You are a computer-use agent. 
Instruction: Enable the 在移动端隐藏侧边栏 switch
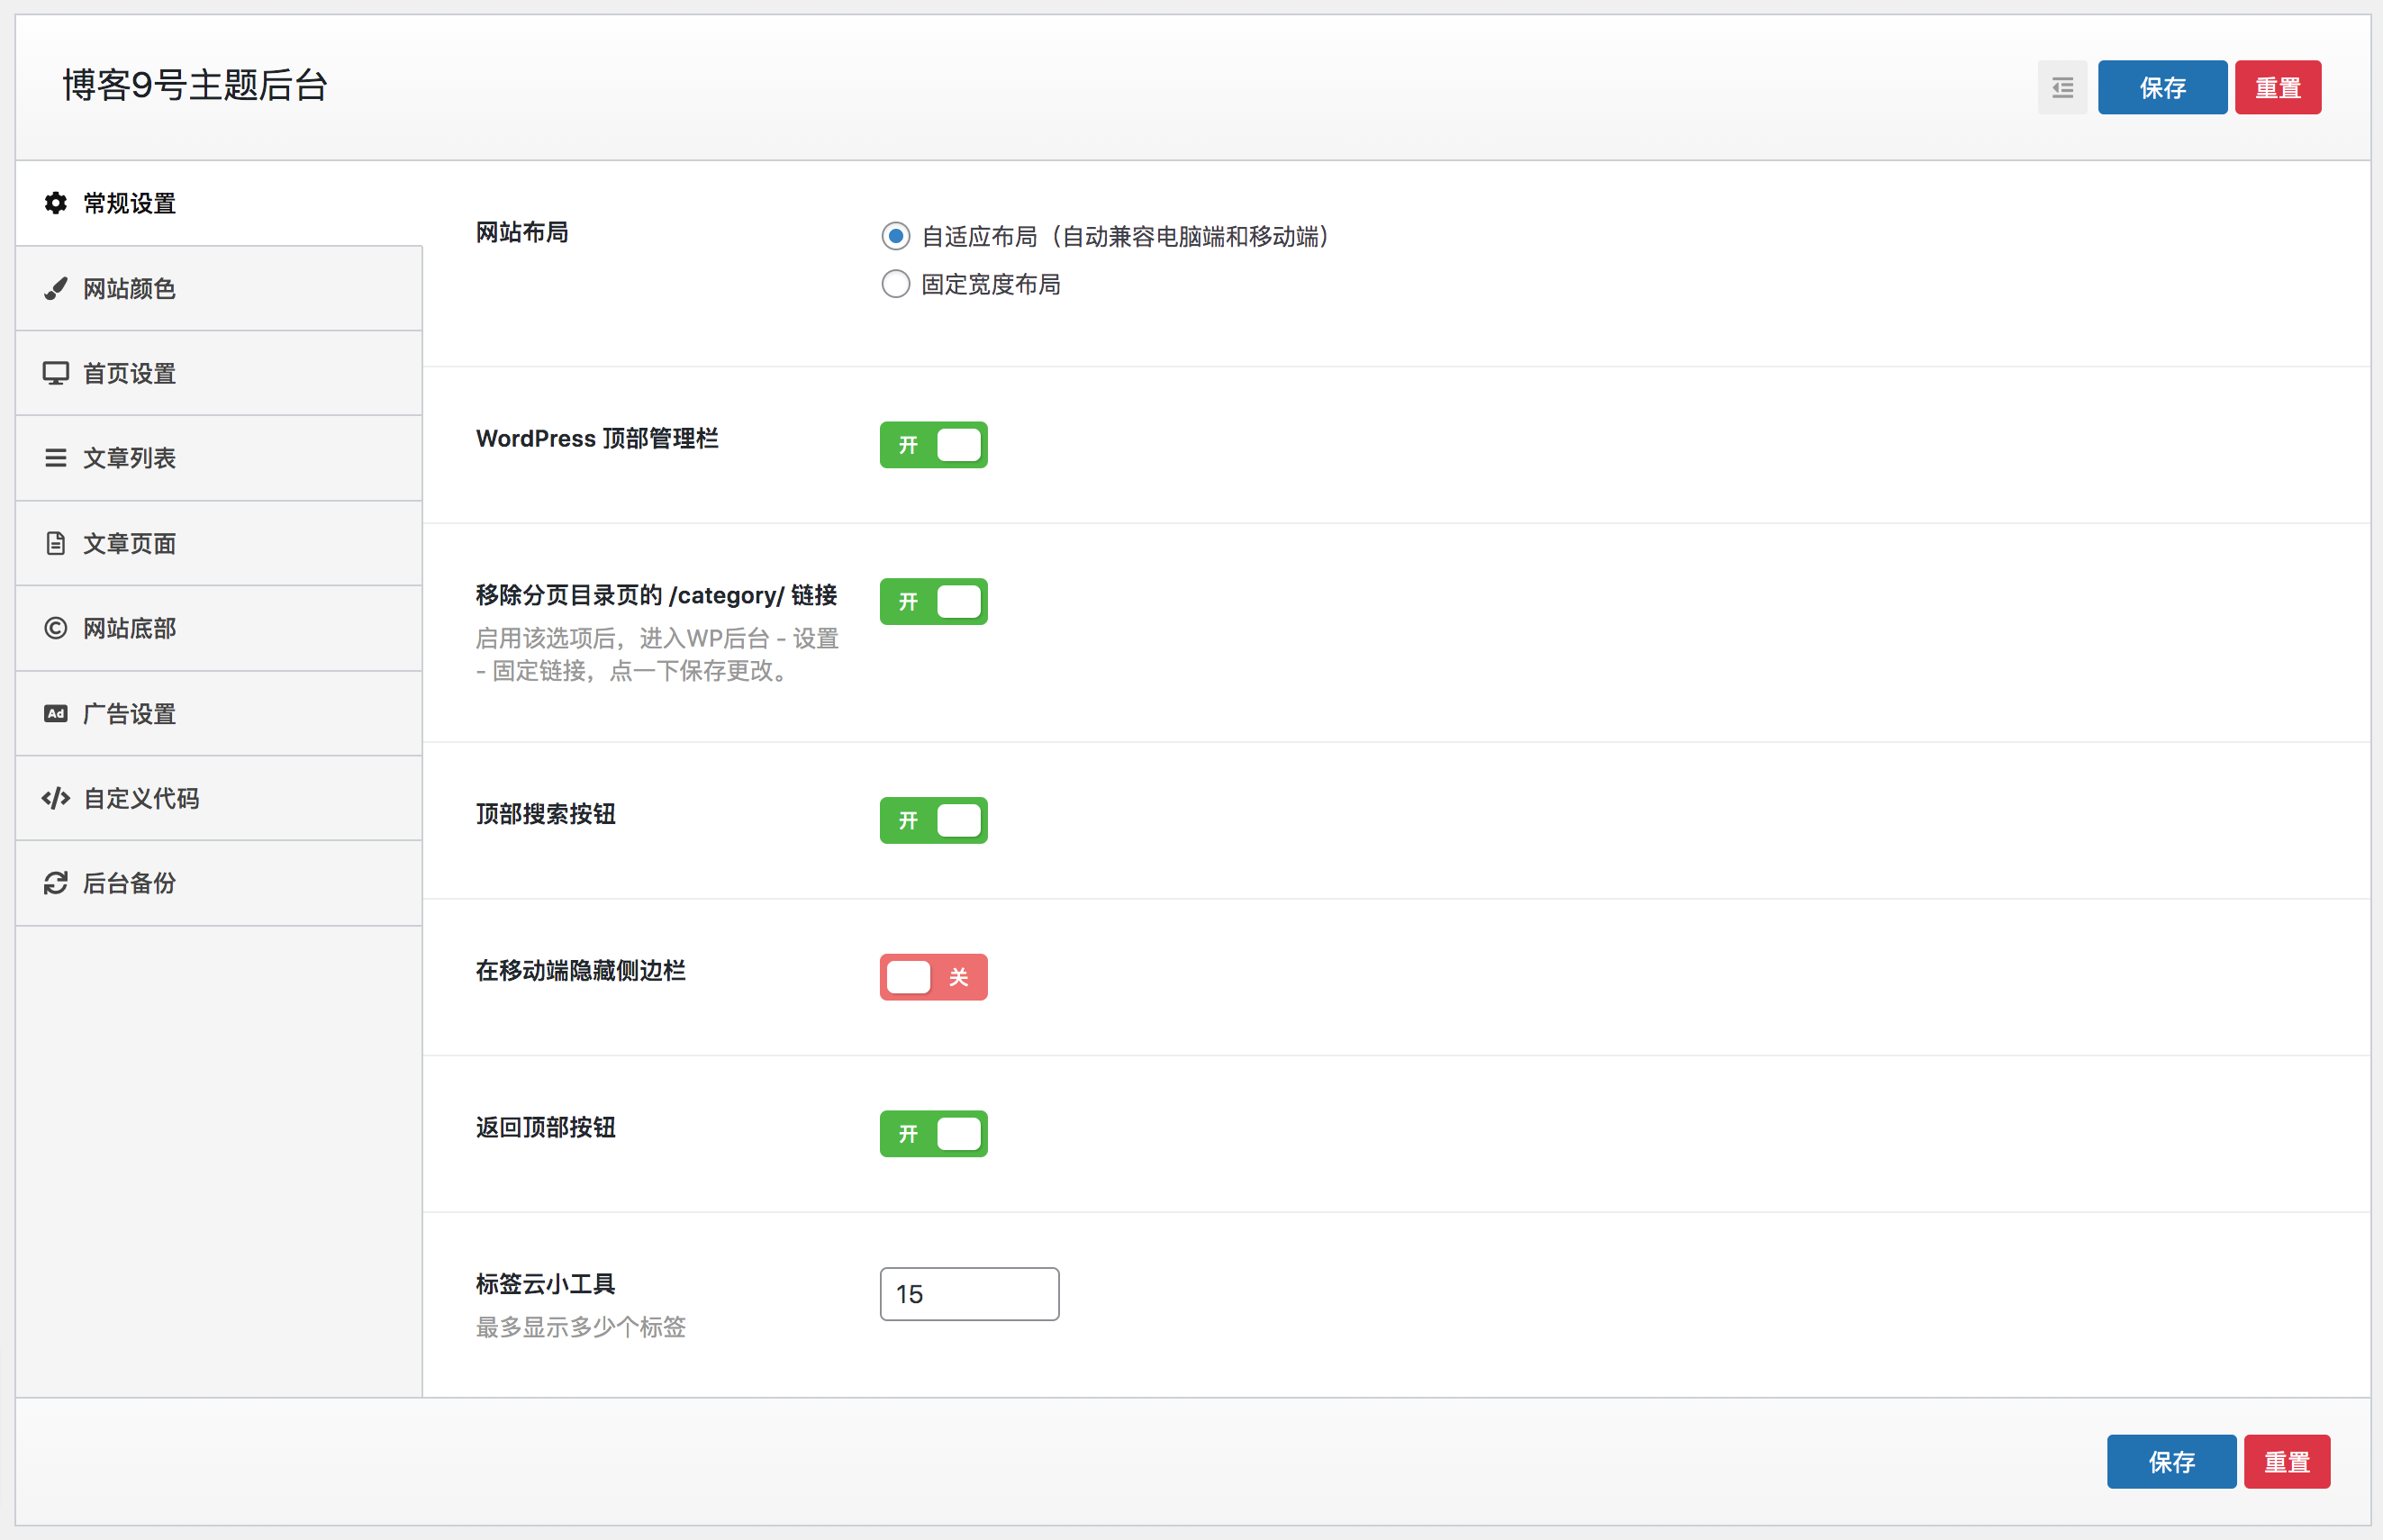pyautogui.click(x=934, y=977)
